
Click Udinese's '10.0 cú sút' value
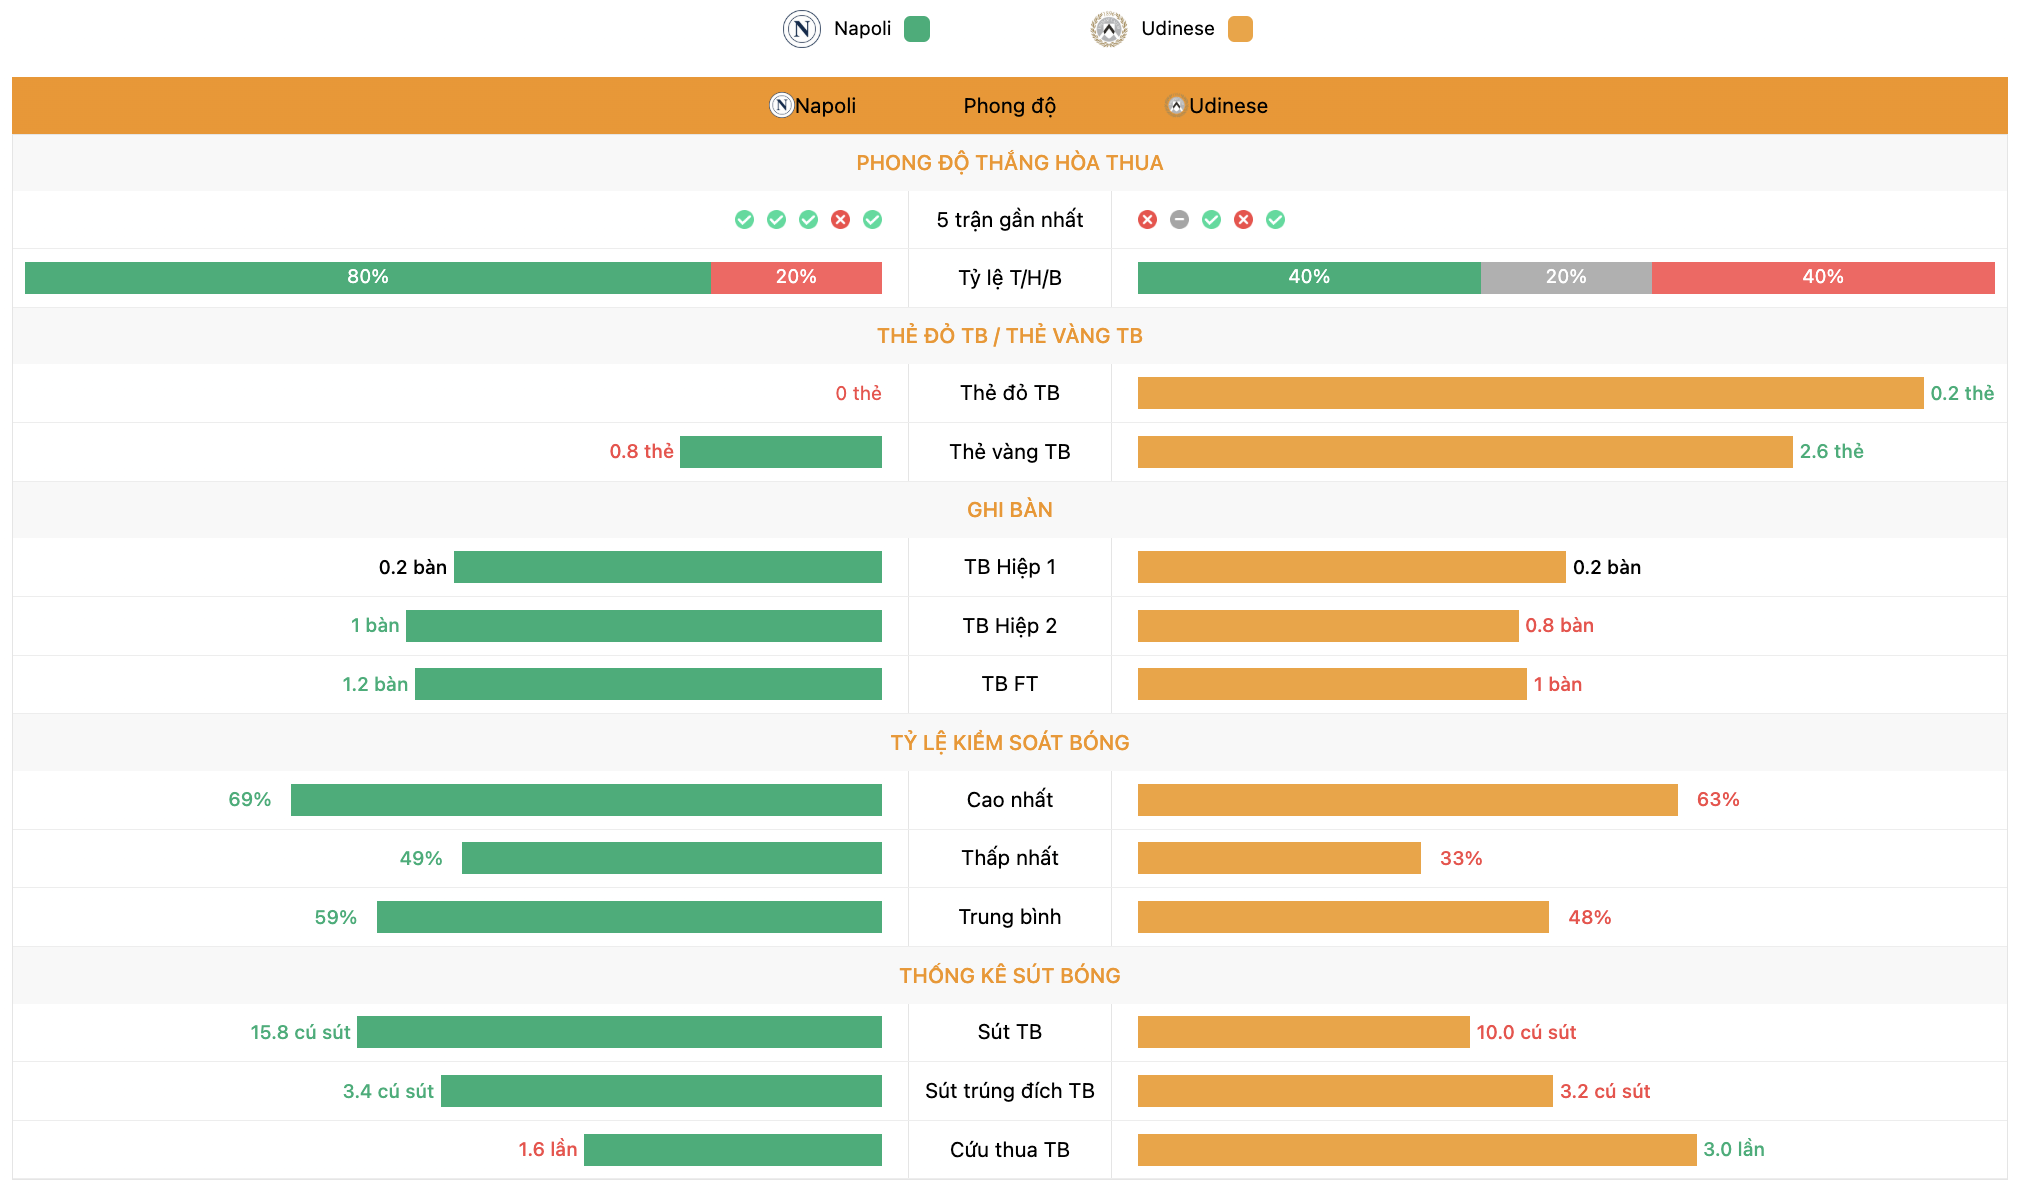click(x=1526, y=1032)
